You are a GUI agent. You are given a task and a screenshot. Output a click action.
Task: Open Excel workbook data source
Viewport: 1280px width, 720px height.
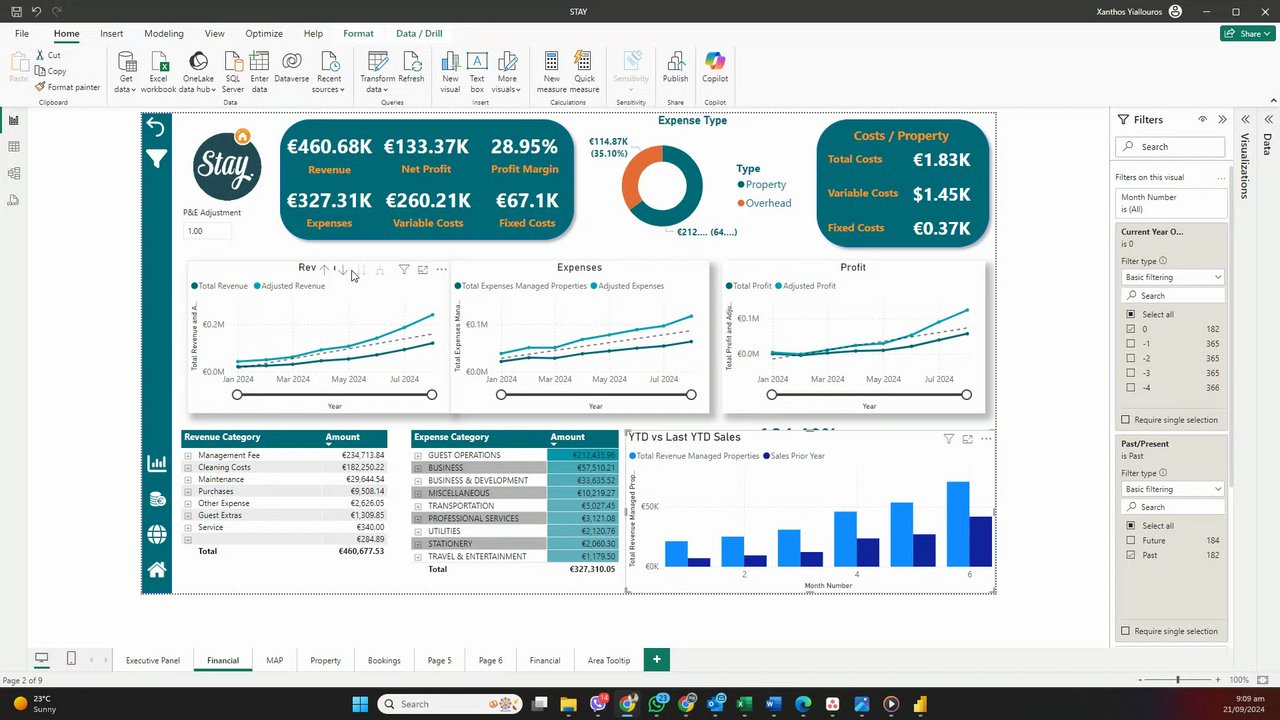coord(158,72)
